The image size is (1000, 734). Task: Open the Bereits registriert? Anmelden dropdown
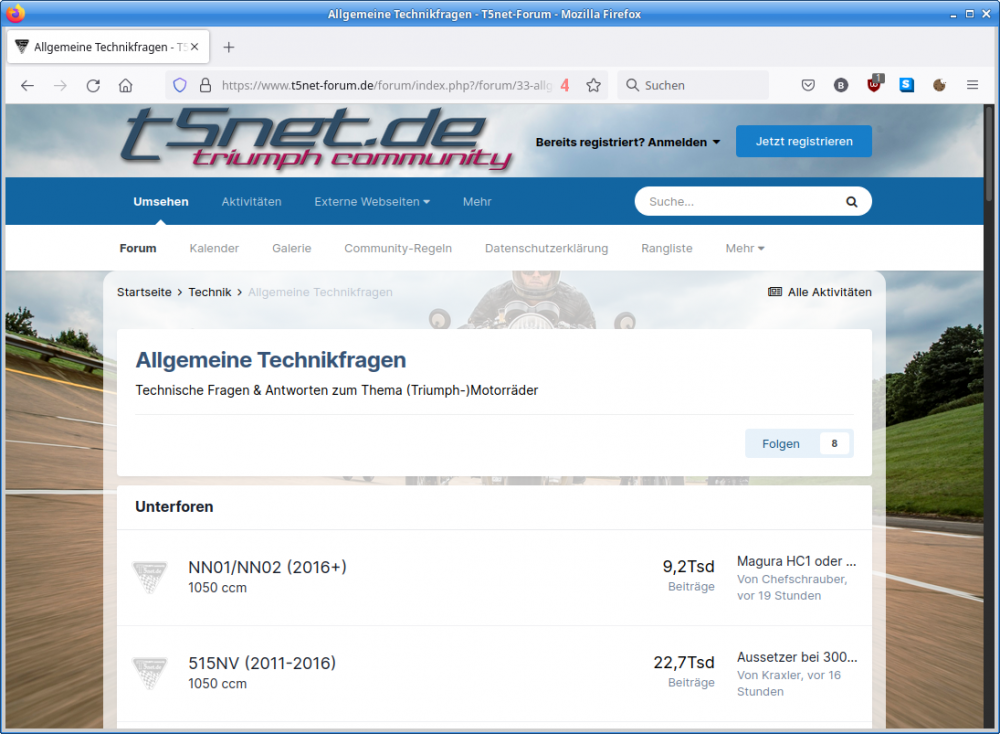[x=628, y=142]
